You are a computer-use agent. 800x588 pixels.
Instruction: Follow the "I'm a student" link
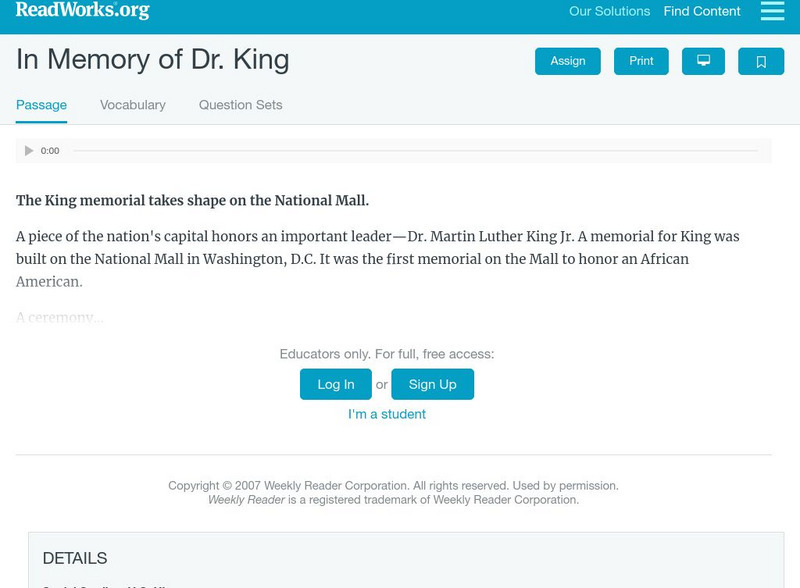[387, 414]
